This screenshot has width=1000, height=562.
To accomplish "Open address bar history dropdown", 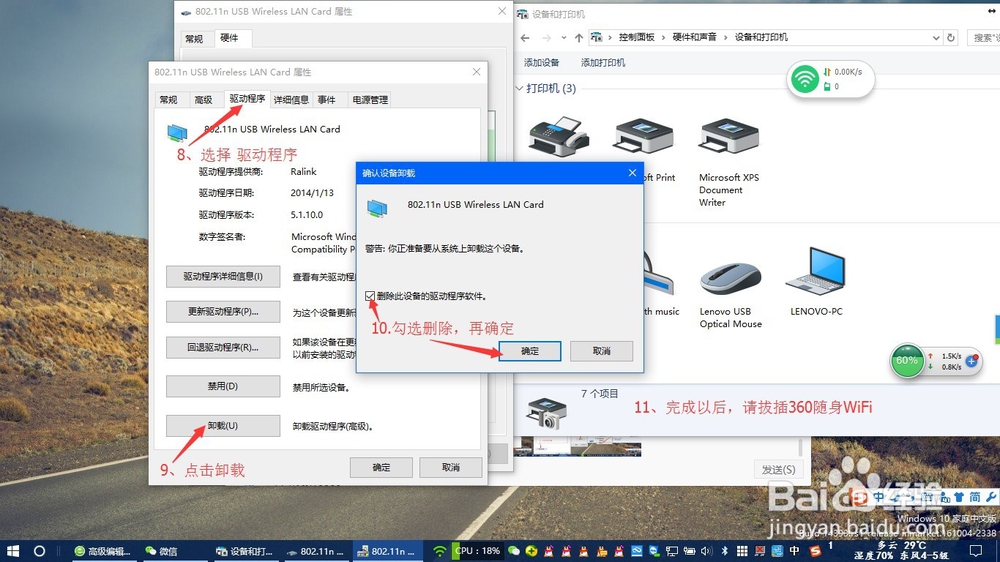I will (936, 38).
